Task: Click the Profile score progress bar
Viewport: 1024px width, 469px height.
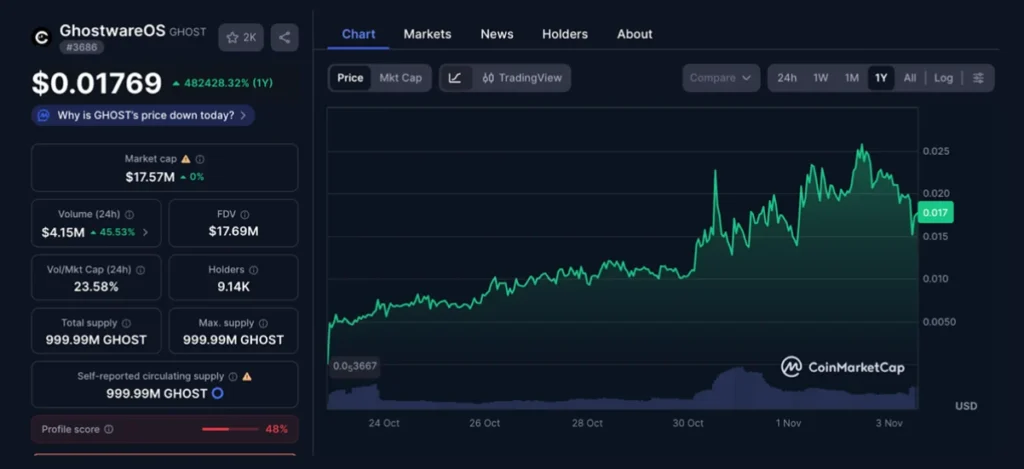Action: (230, 429)
